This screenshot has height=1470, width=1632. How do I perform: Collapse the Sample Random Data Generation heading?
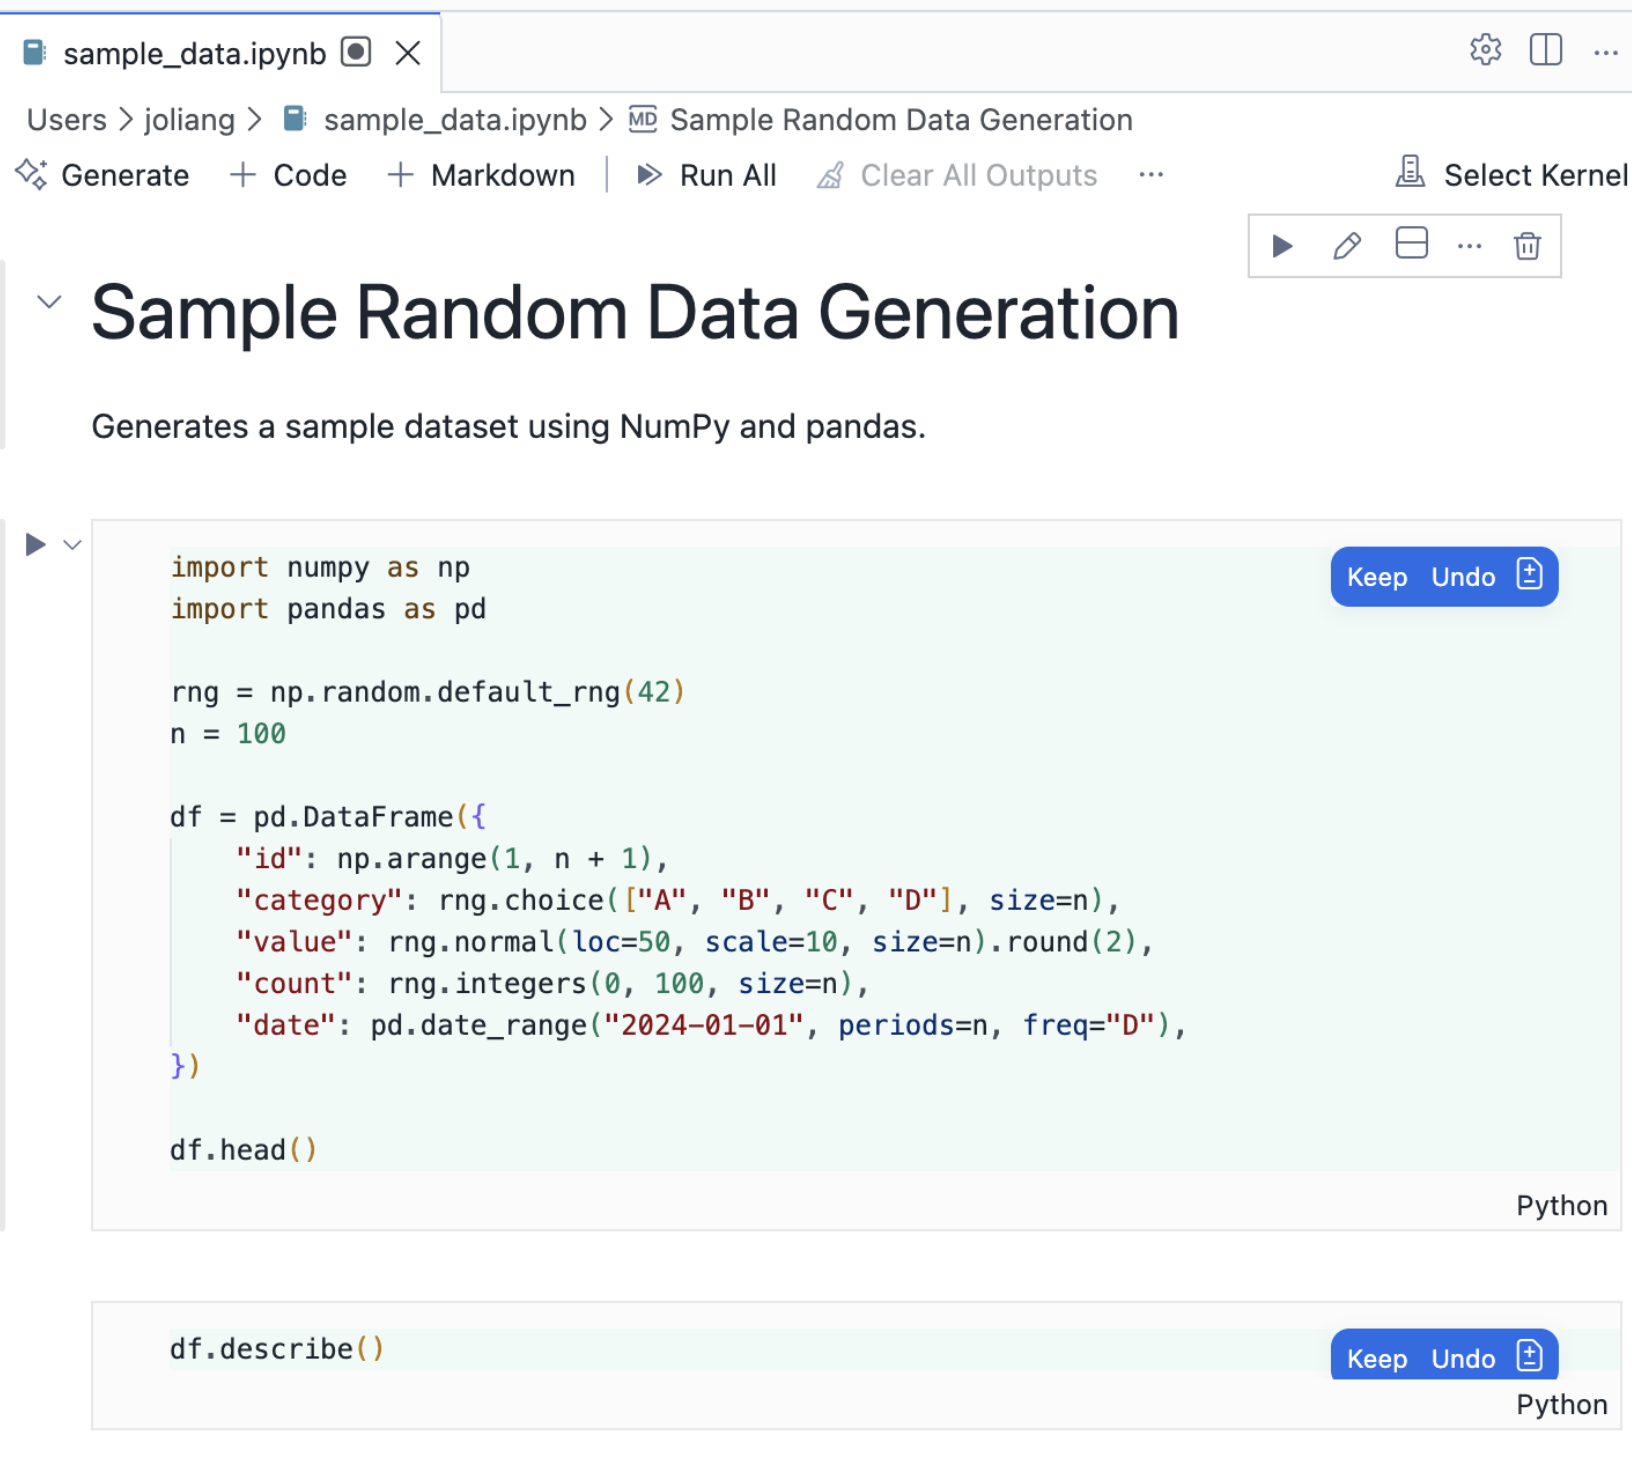49,301
